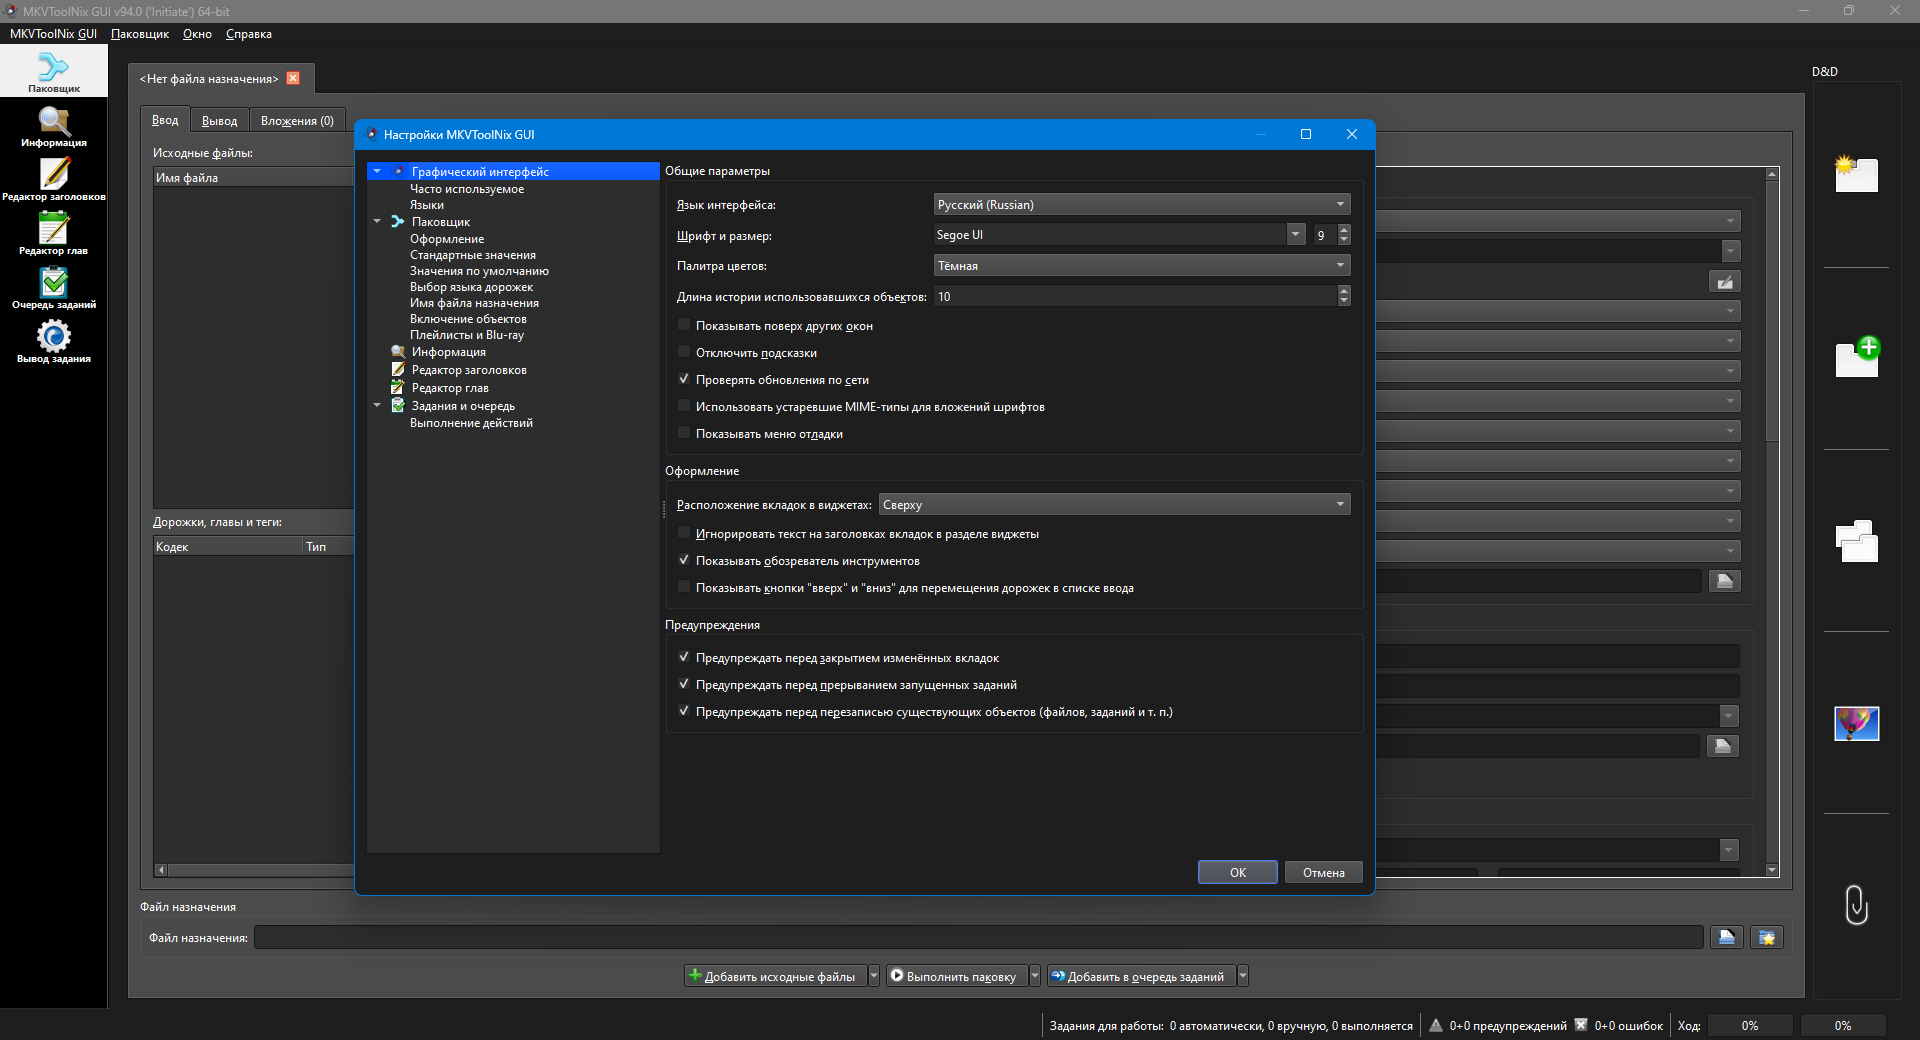Click the vertical scrollbar of the properties panel

coord(1772,522)
